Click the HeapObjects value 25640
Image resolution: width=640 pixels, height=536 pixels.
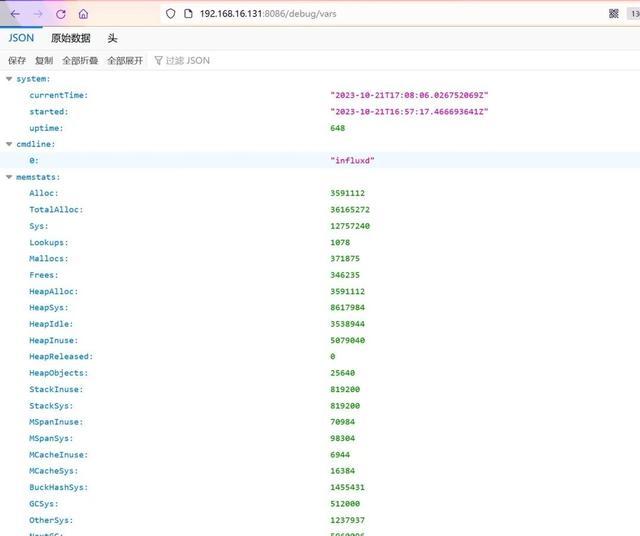342,373
